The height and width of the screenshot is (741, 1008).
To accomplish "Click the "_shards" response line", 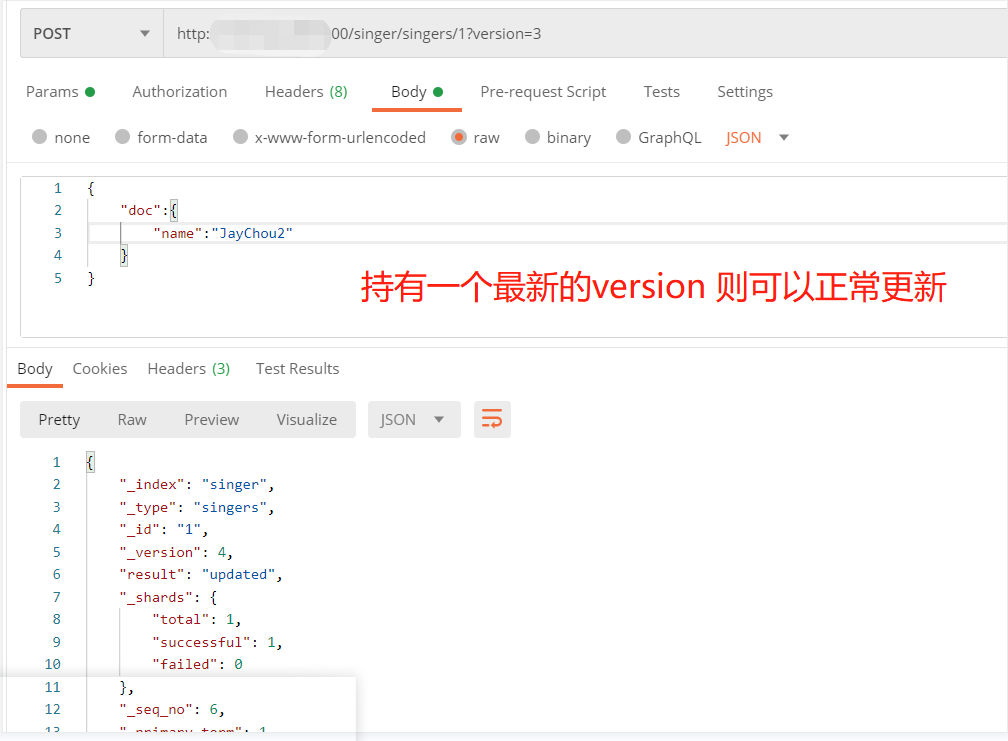I will pyautogui.click(x=168, y=597).
